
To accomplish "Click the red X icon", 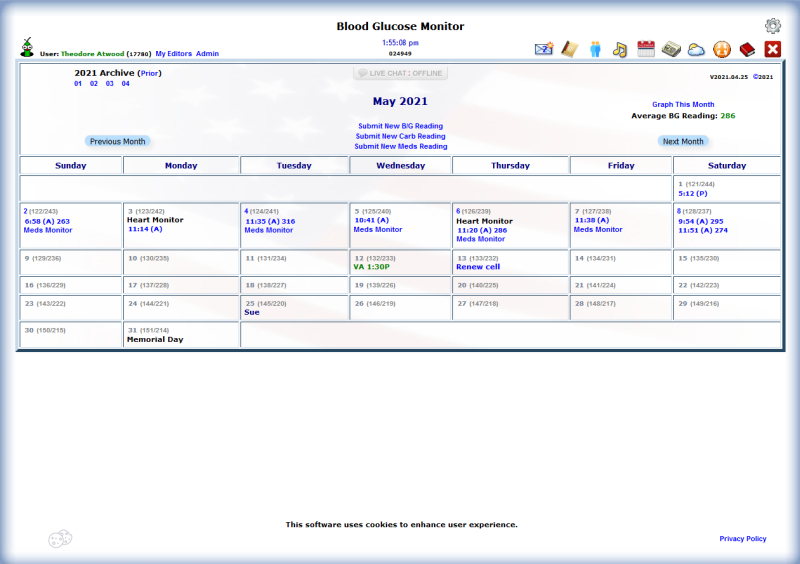I will pos(772,50).
